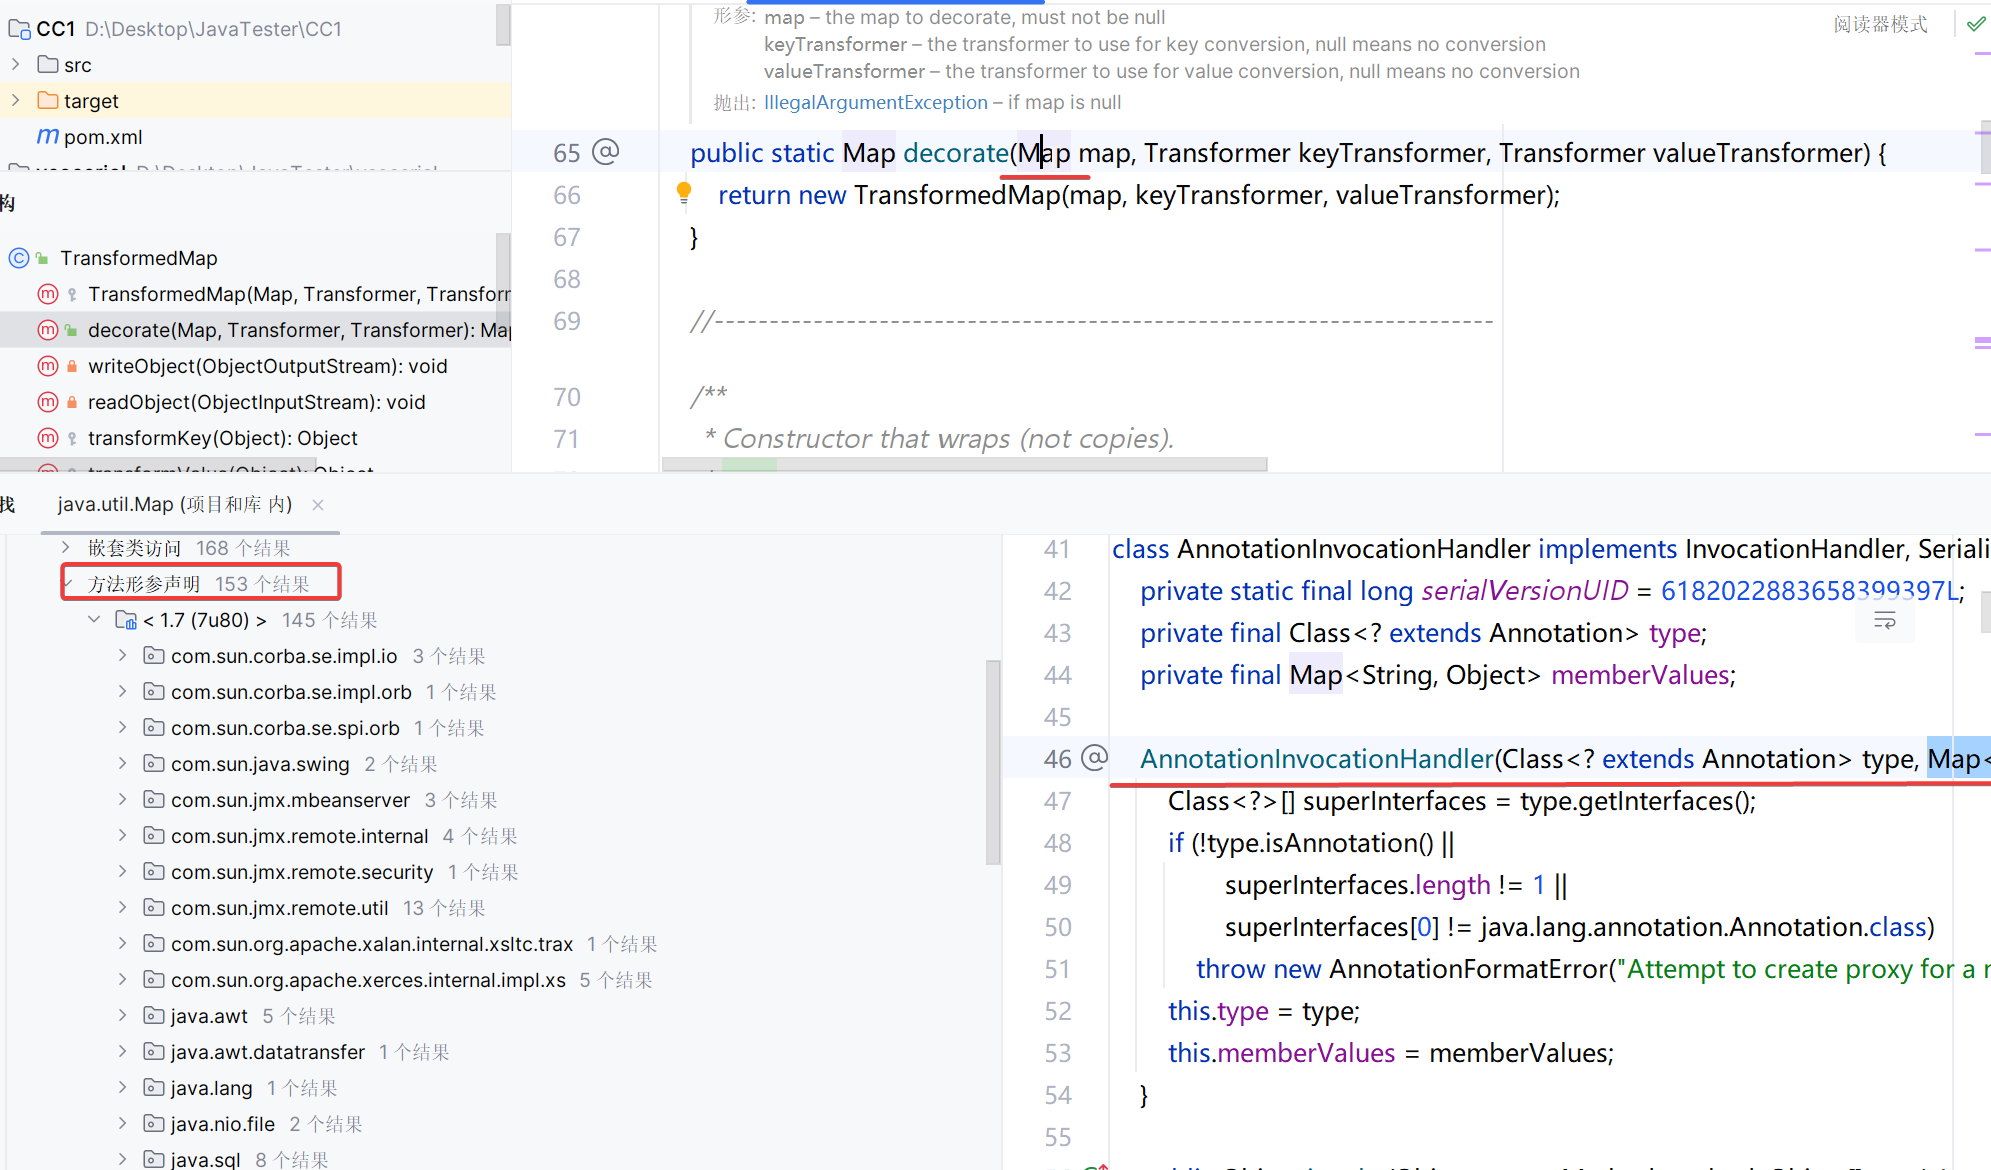
Task: Click the TransformedMap class icon in structure
Action: pyautogui.click(x=19, y=258)
